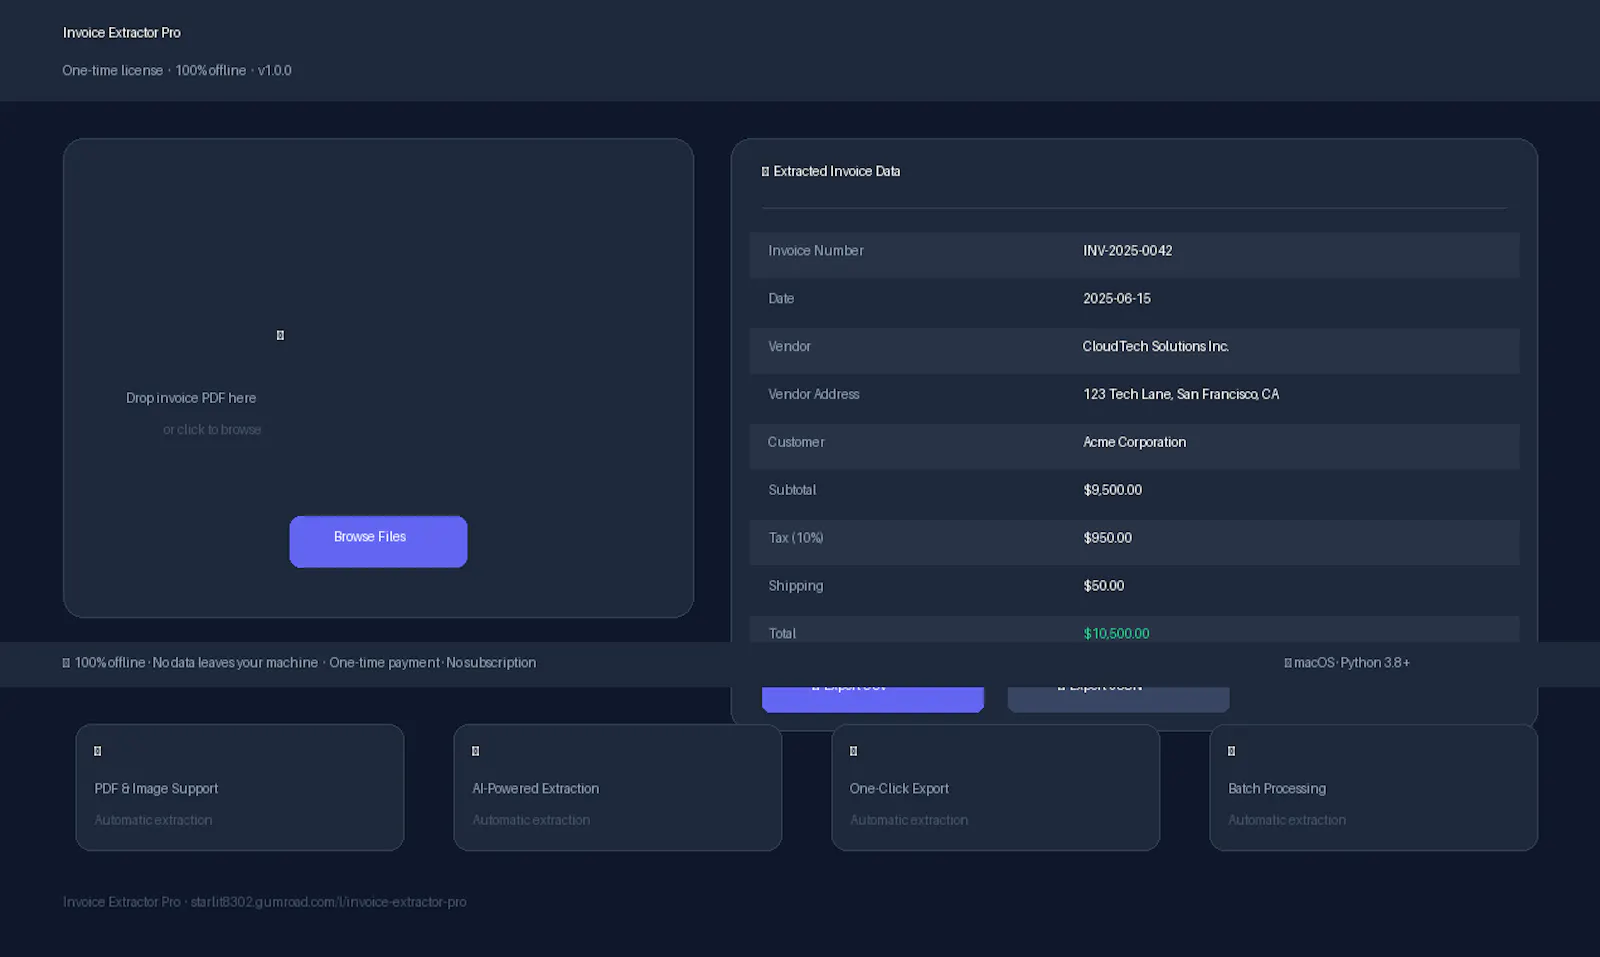Select 123 Tech Lane, San Francisco address
The image size is (1600, 957).
[1181, 395]
